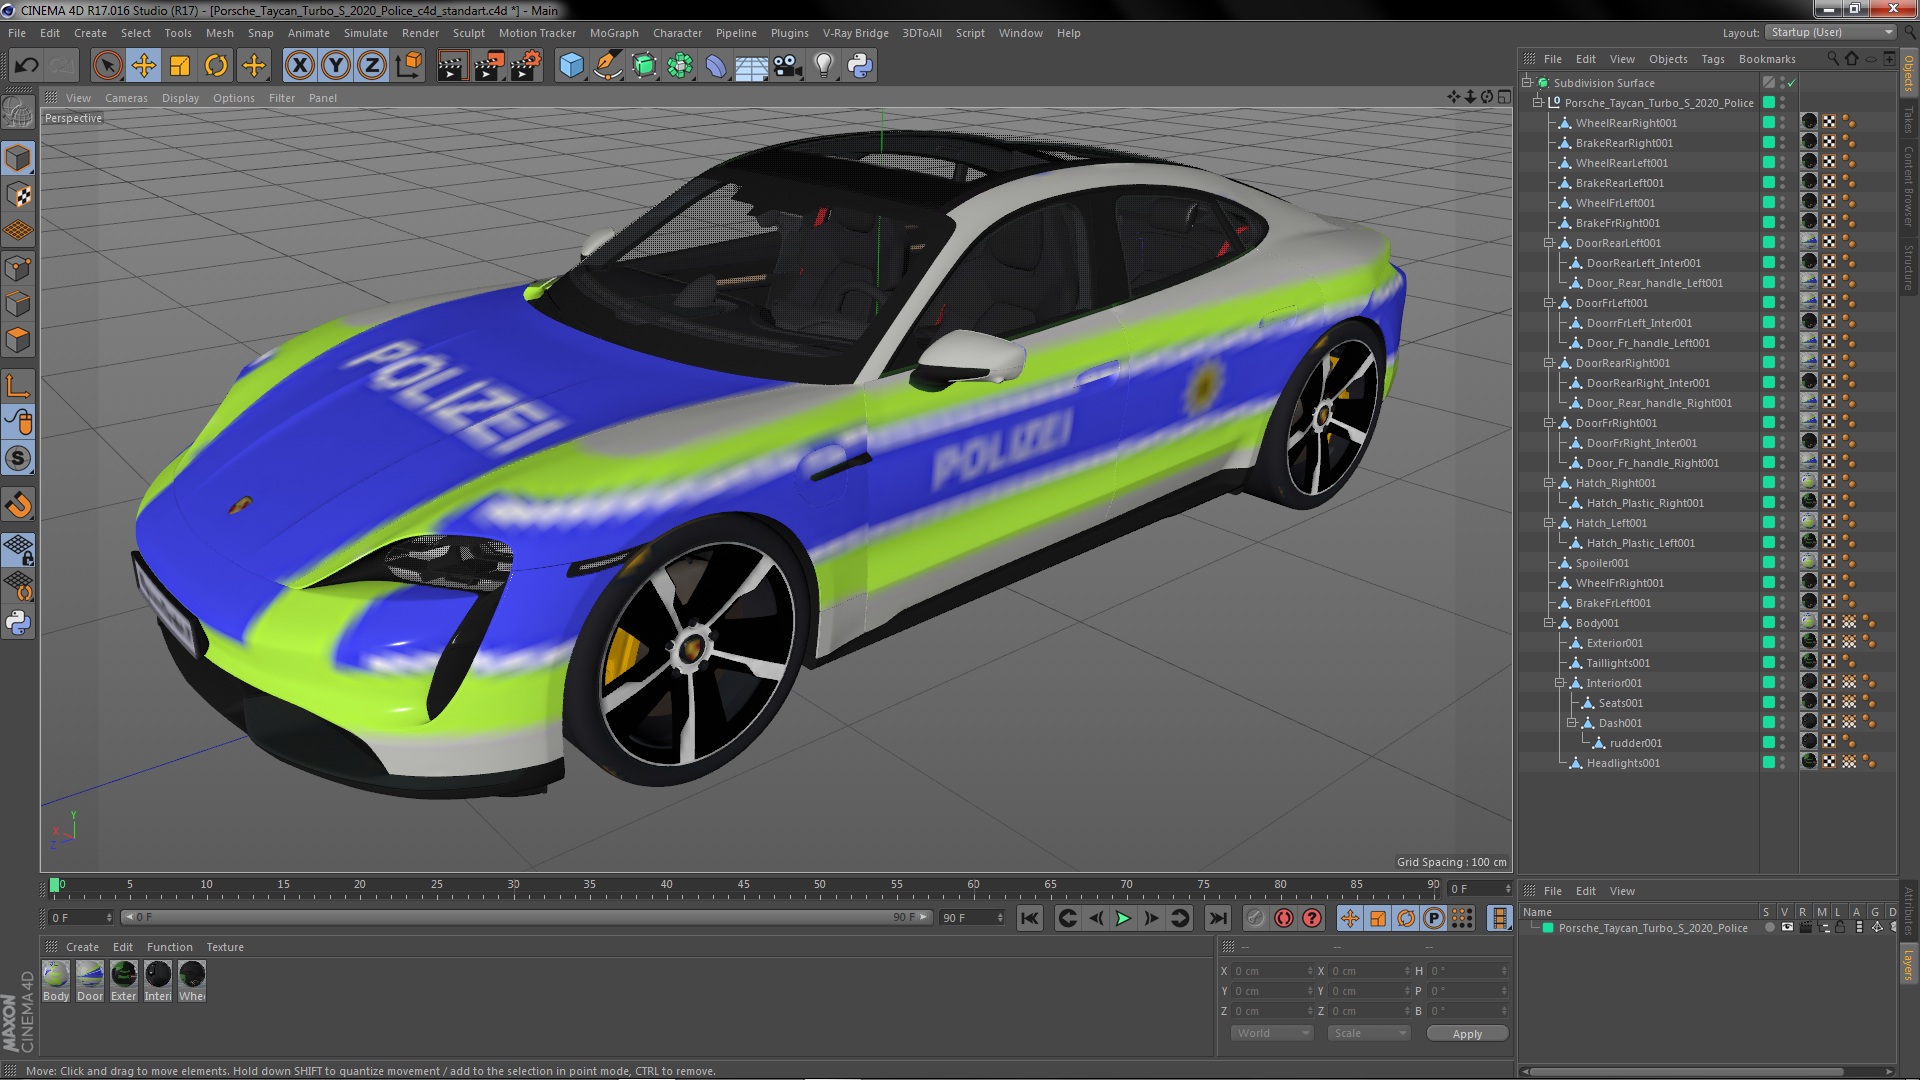Toggle the X axis lock
This screenshot has height=1080, width=1920.
pyautogui.click(x=299, y=66)
